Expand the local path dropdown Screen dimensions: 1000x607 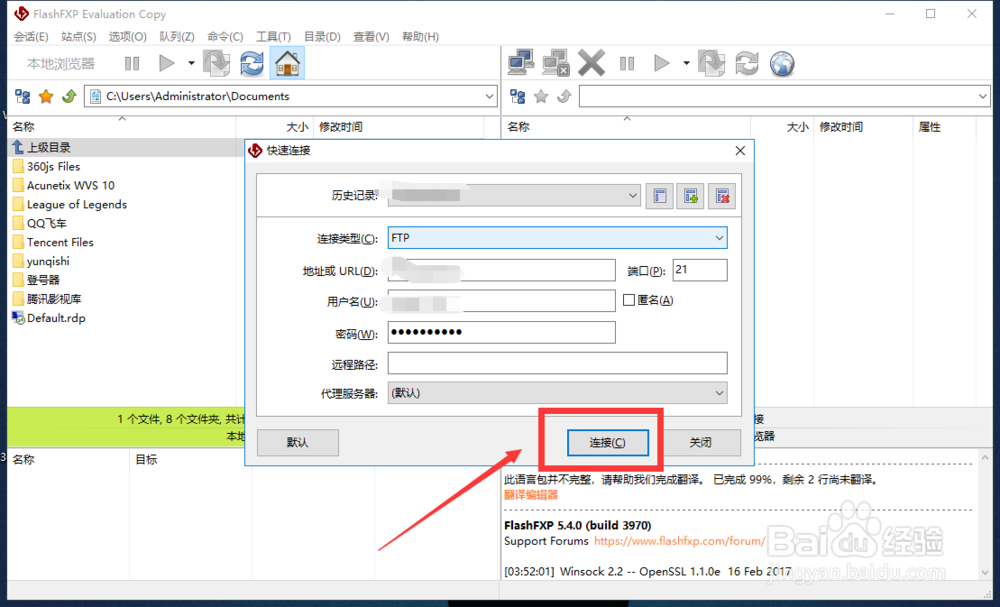(x=490, y=96)
